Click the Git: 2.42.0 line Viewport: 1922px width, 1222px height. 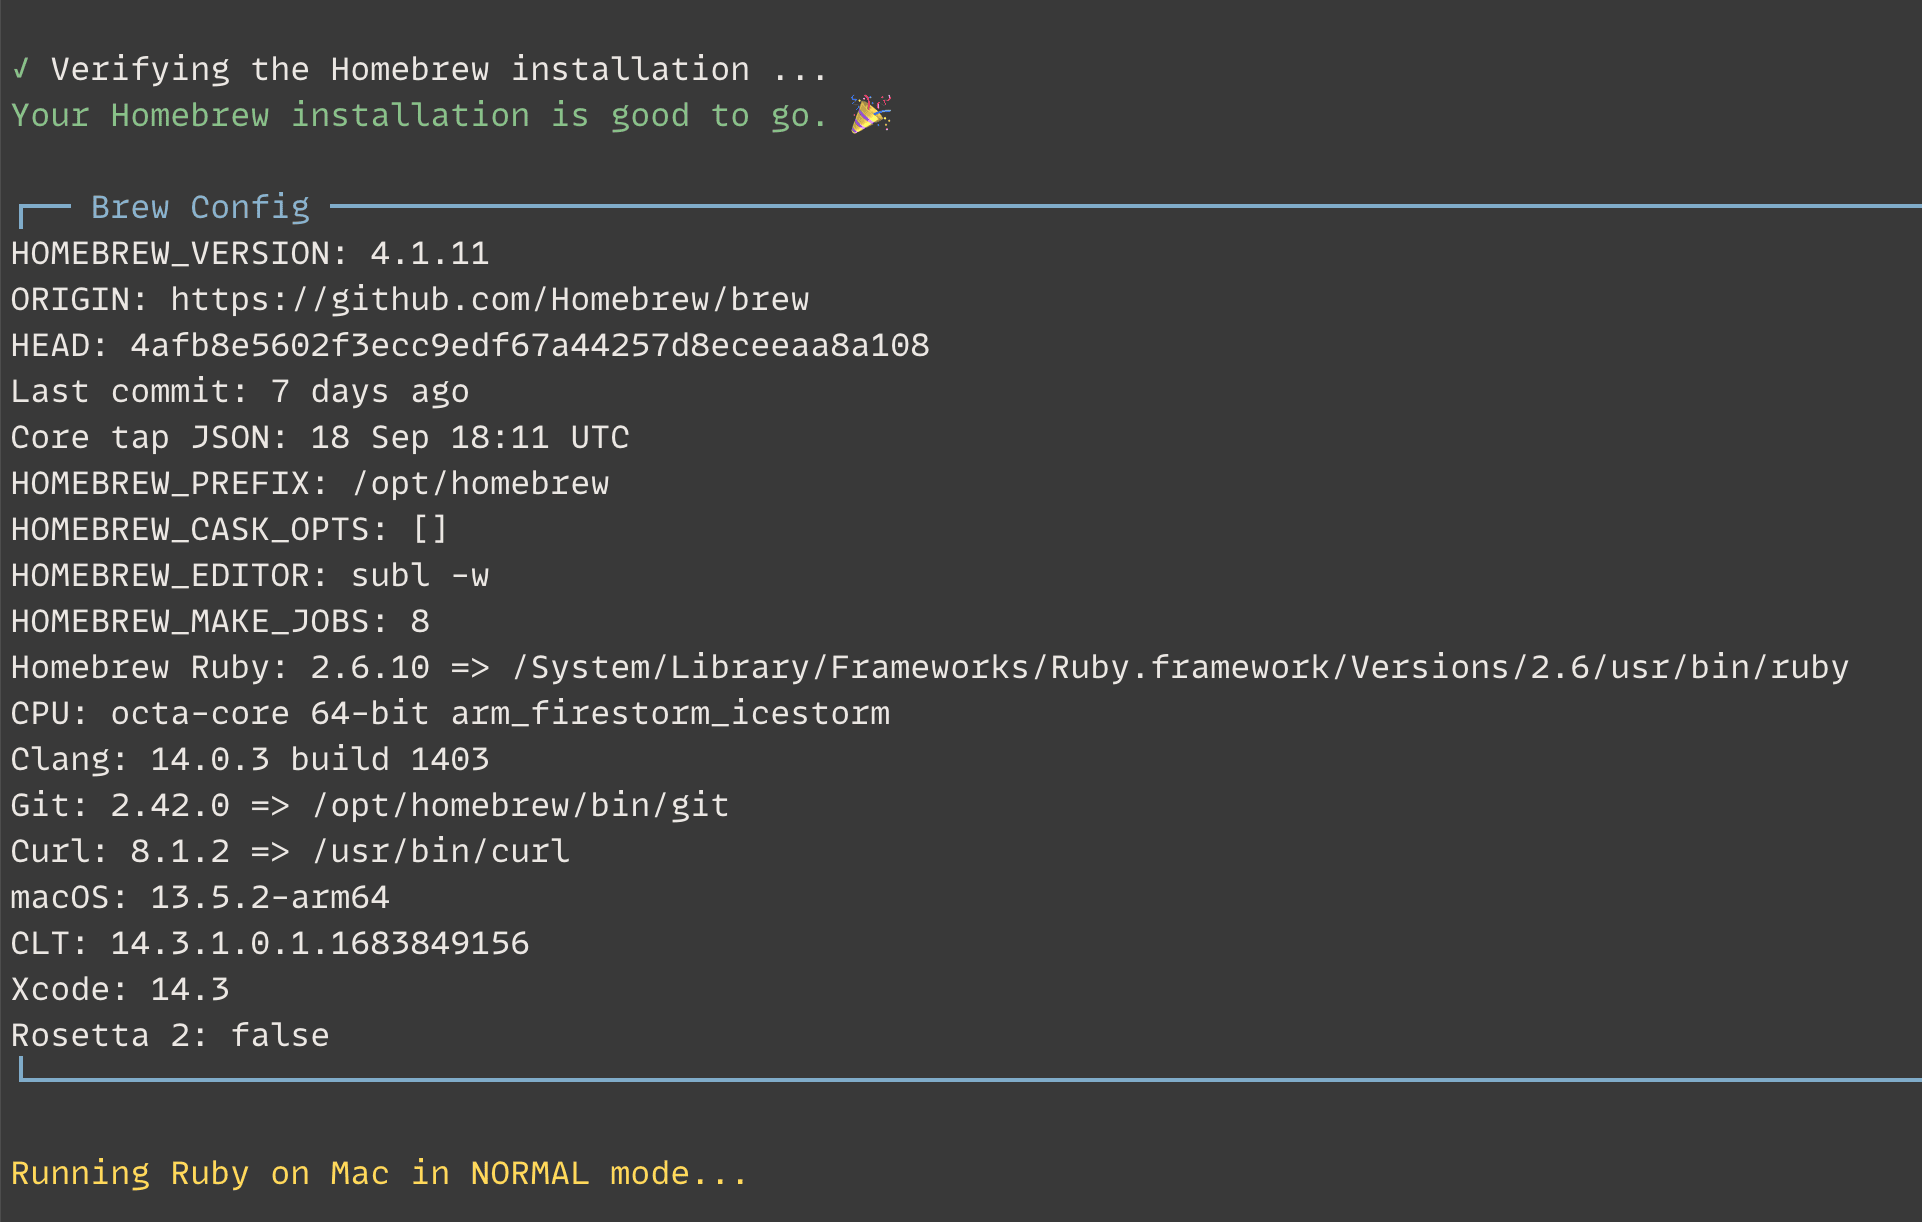click(x=370, y=805)
